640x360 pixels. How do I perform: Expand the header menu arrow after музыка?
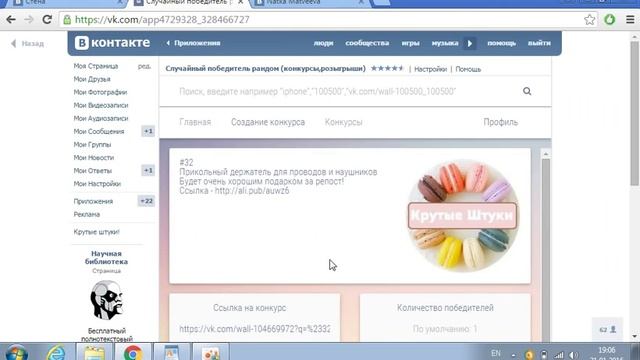(x=470, y=43)
